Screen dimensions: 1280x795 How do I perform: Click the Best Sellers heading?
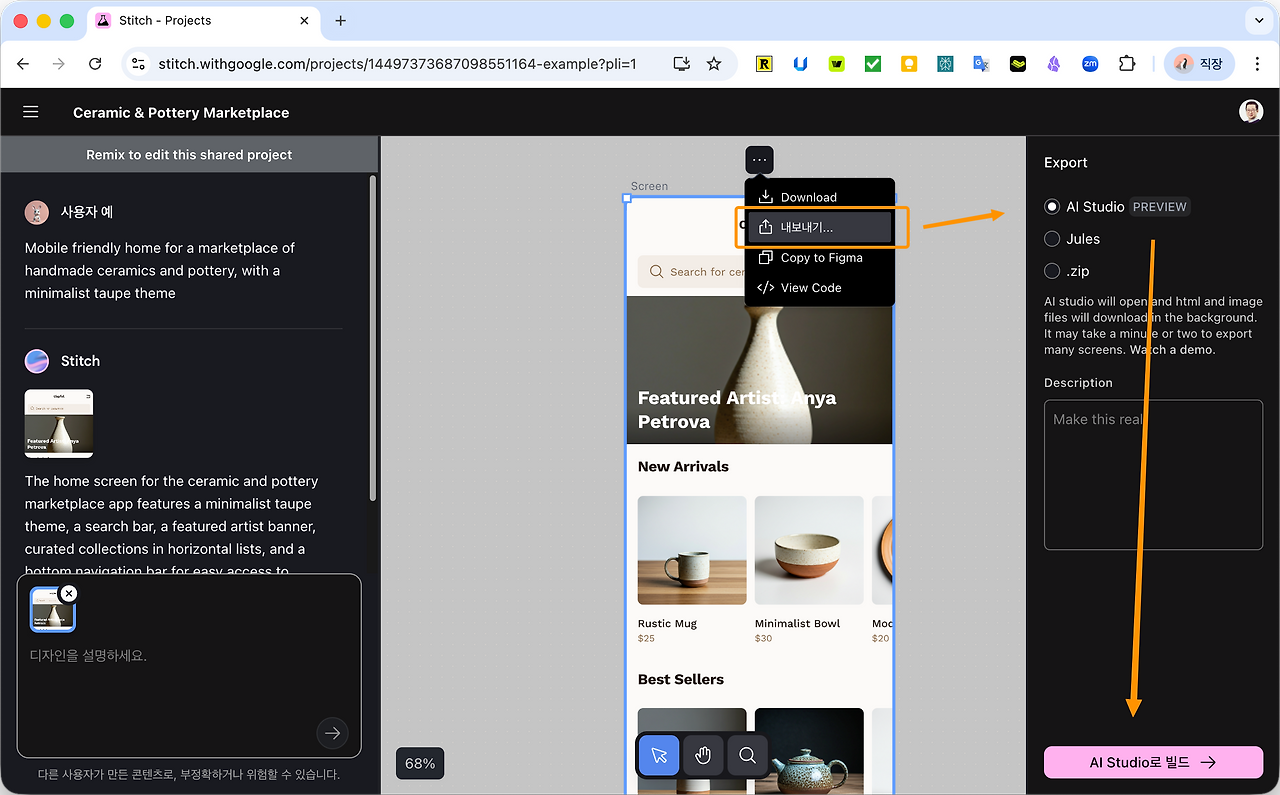point(681,679)
